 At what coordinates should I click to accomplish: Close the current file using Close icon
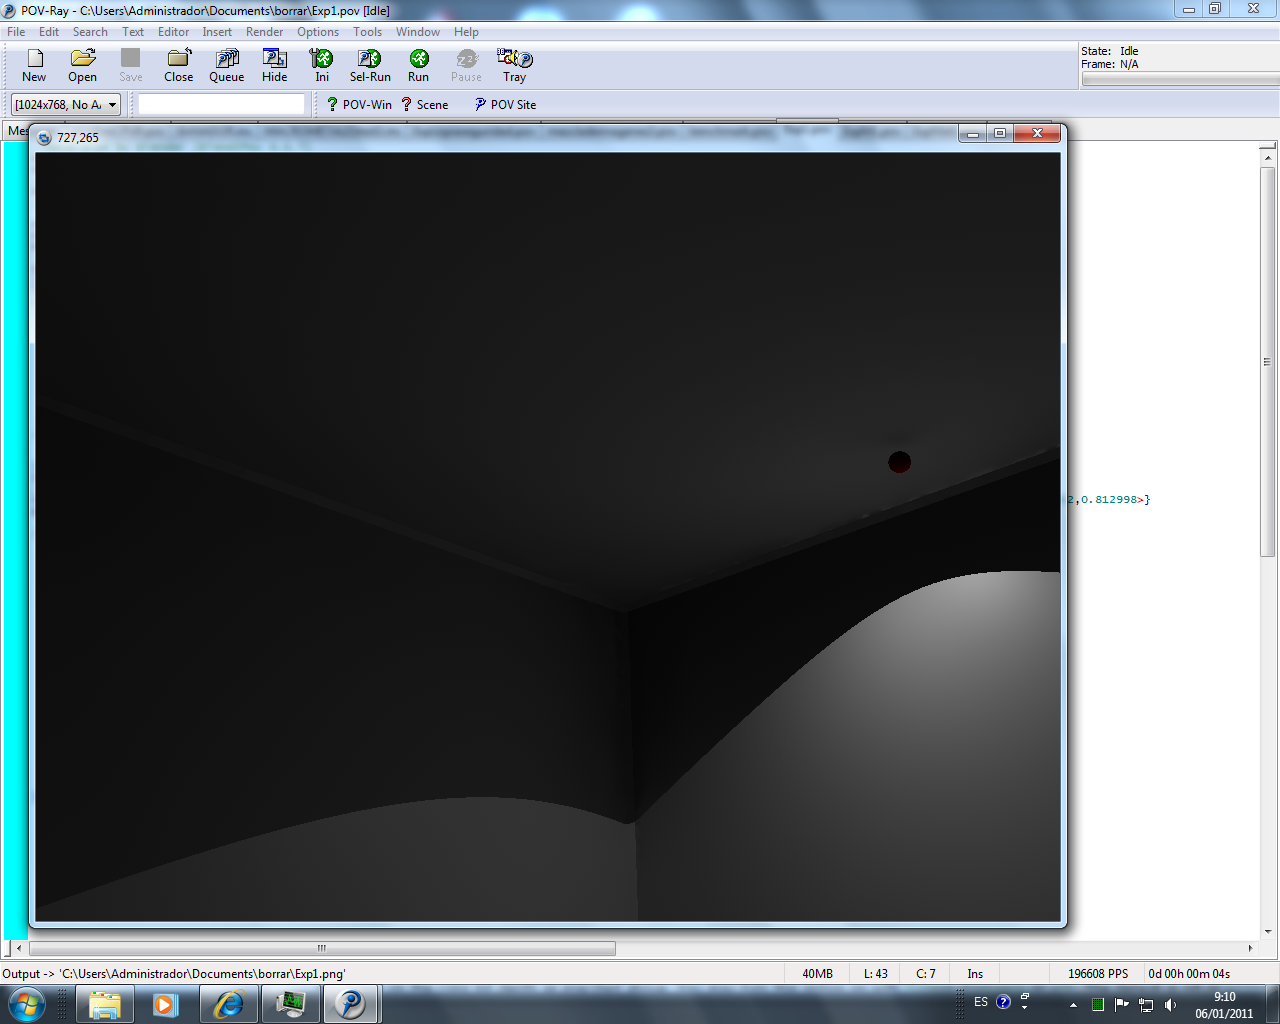[x=178, y=66]
